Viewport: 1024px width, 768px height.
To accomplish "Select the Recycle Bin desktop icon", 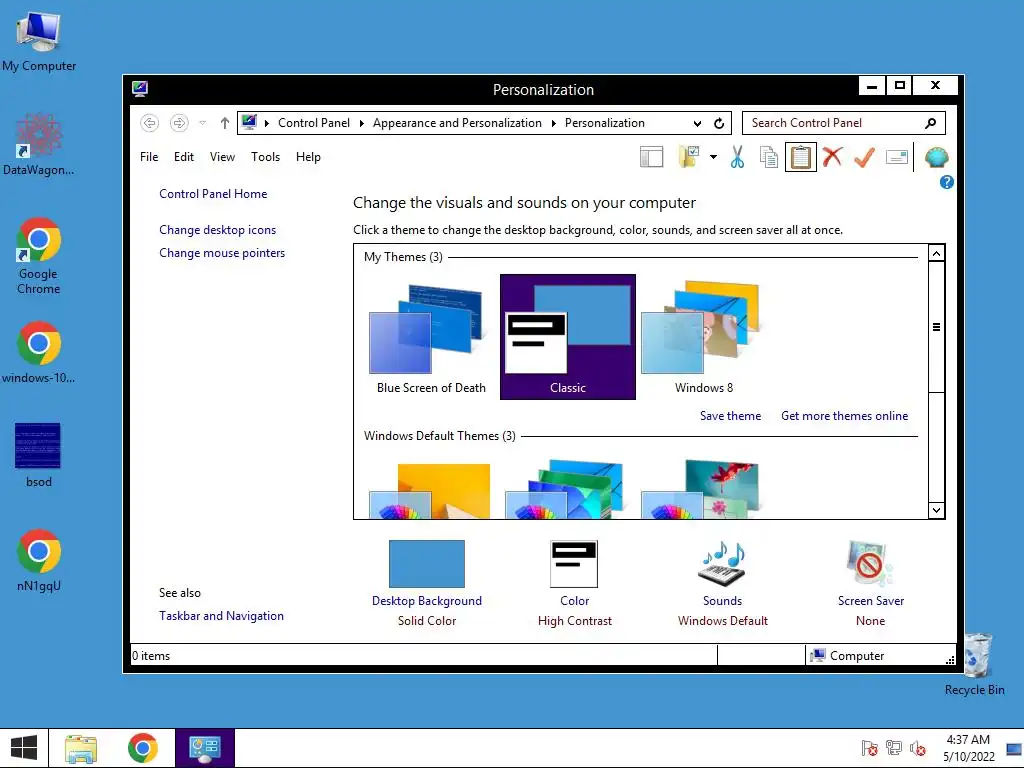I will [x=974, y=664].
